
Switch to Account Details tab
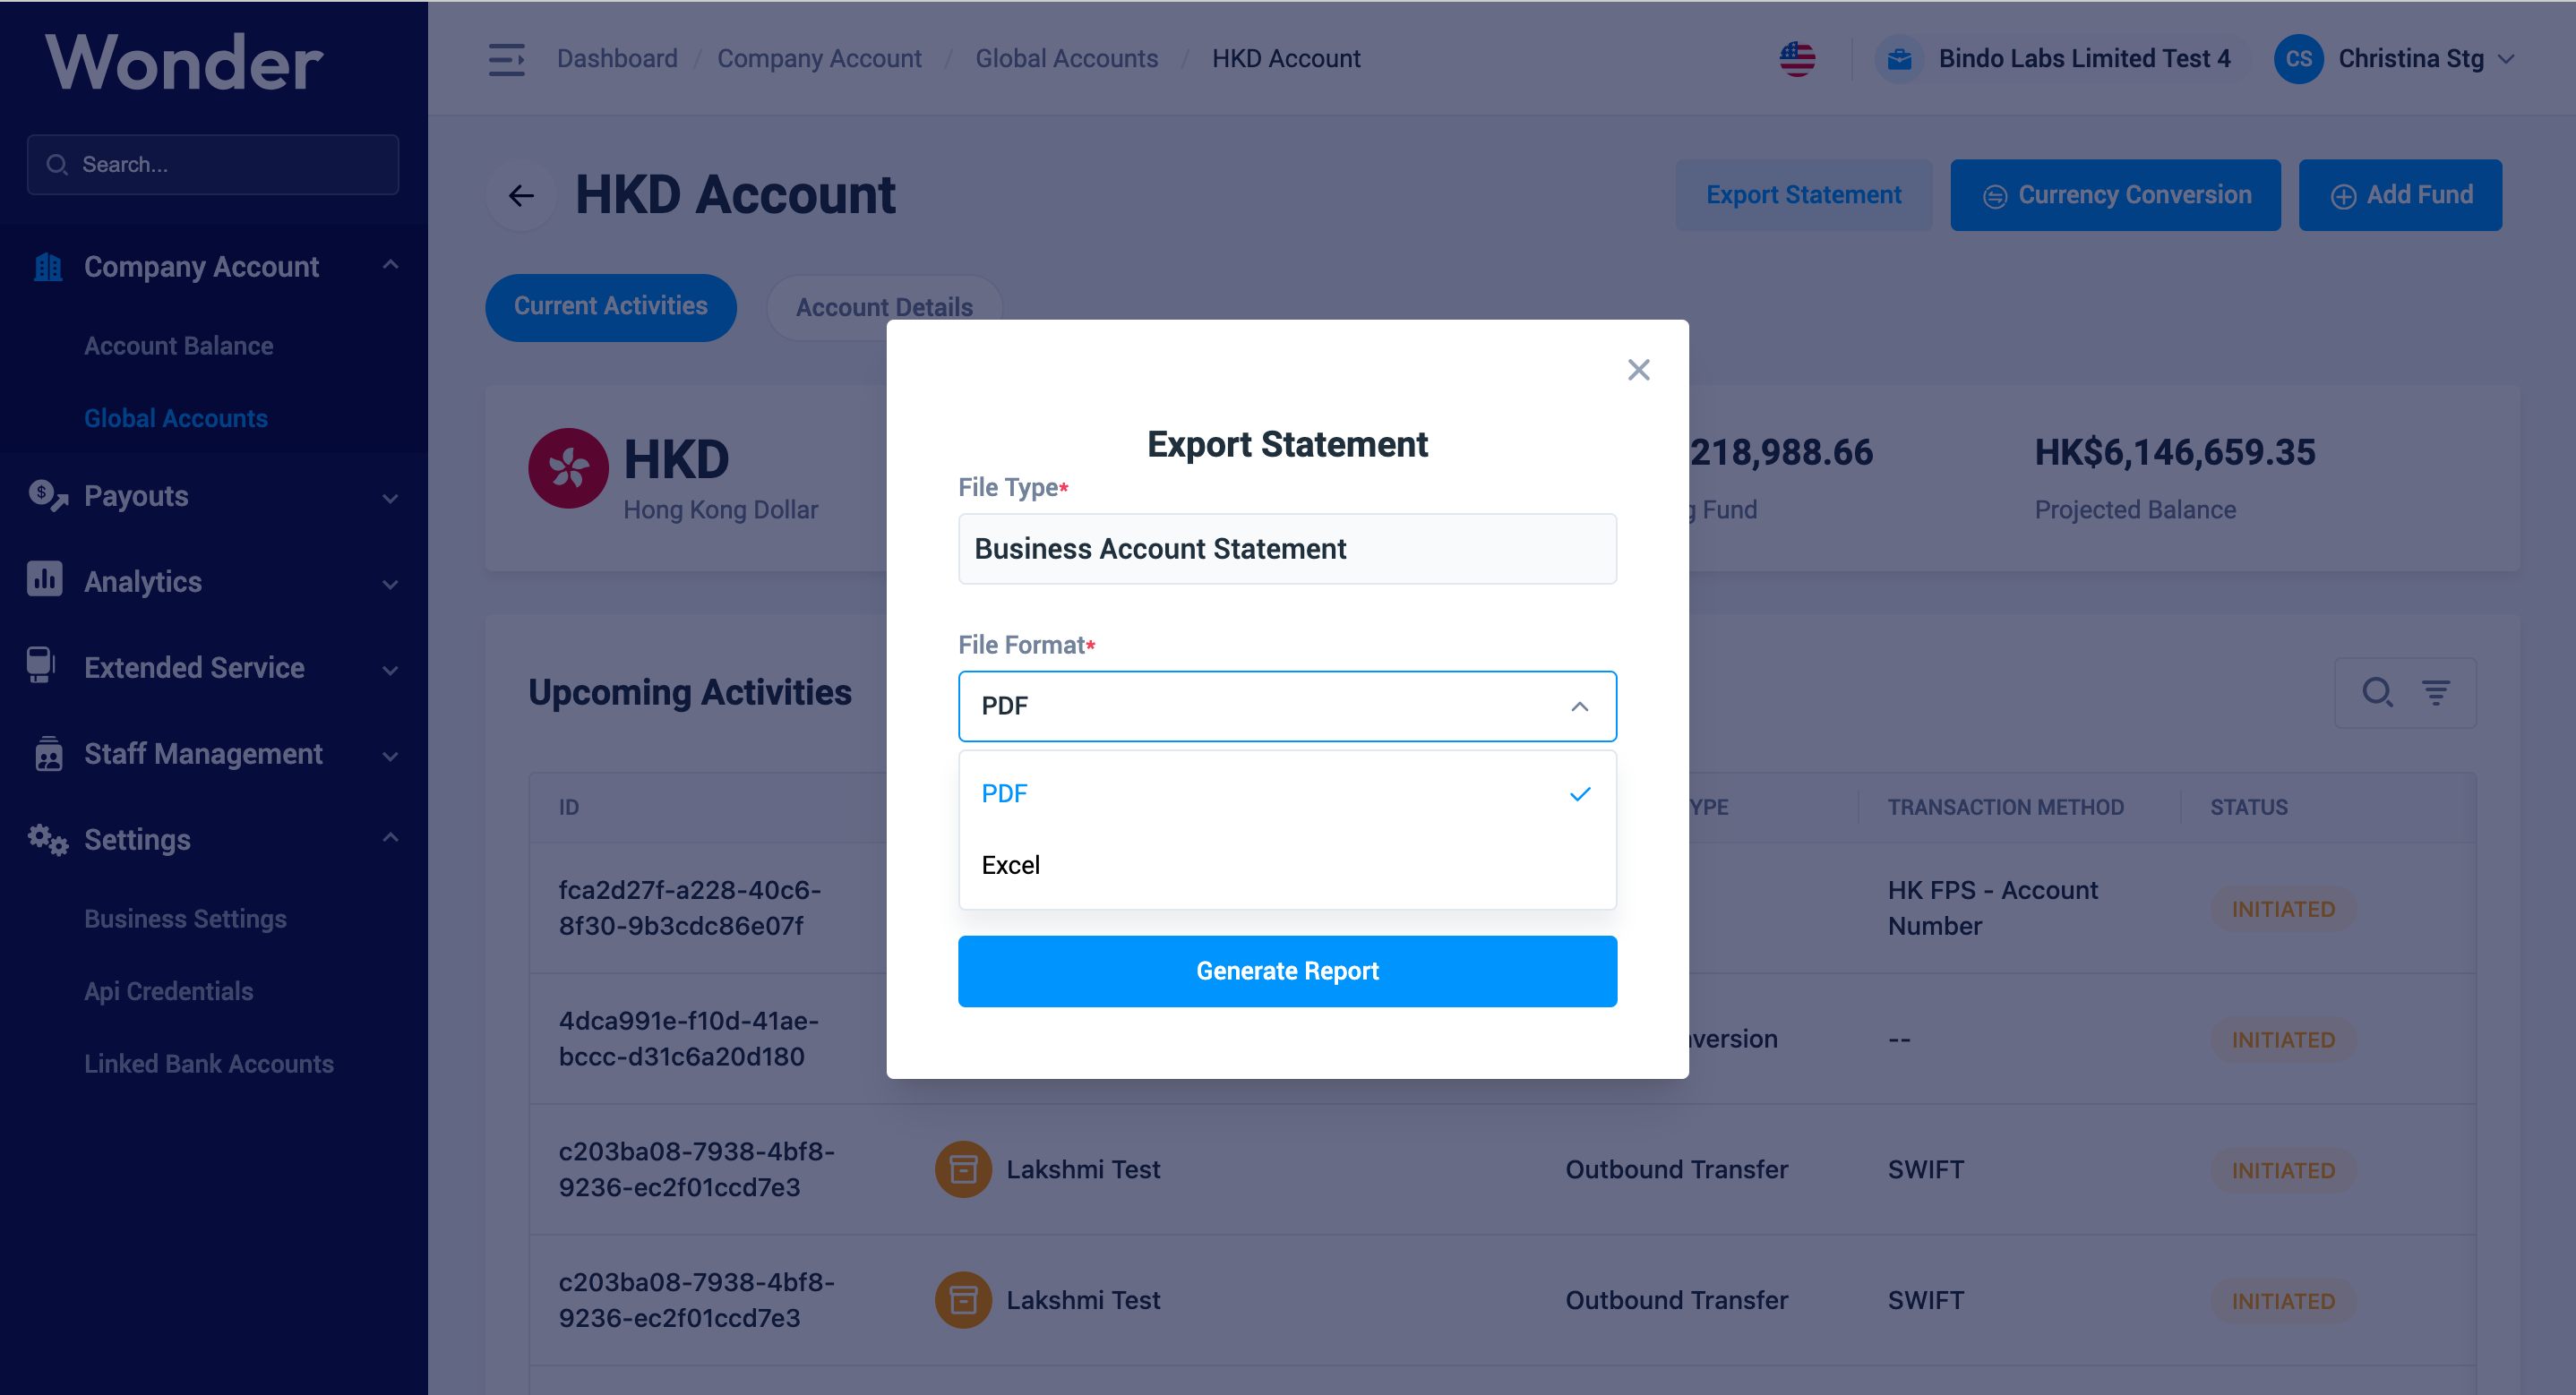coord(884,308)
